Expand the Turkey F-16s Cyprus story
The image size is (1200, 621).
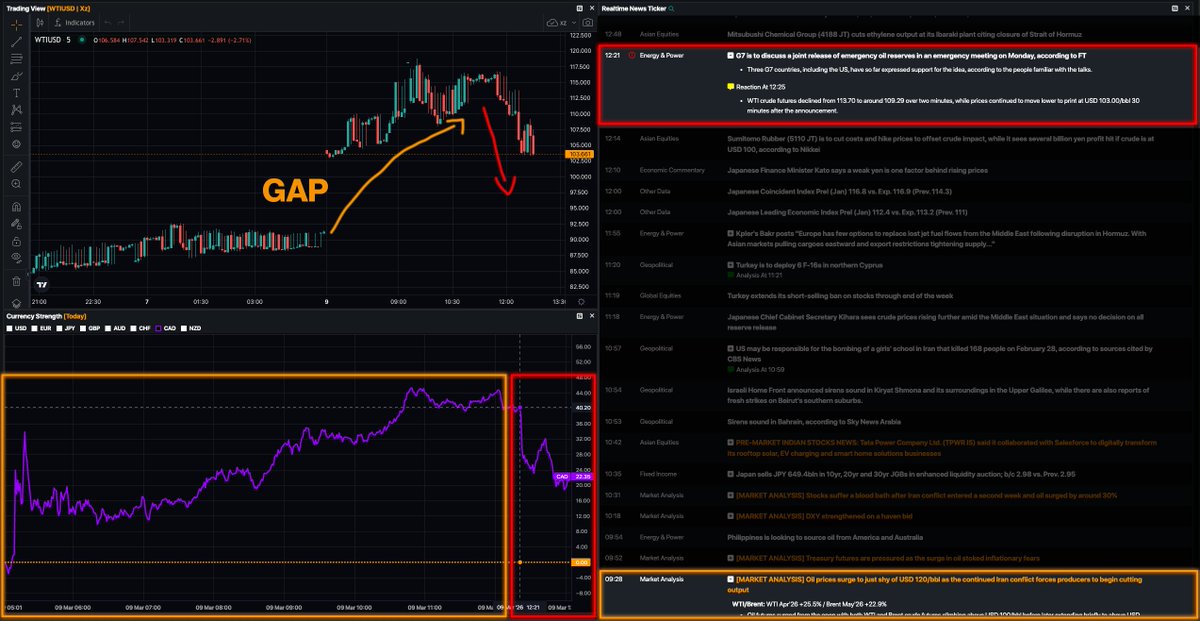tap(730, 265)
